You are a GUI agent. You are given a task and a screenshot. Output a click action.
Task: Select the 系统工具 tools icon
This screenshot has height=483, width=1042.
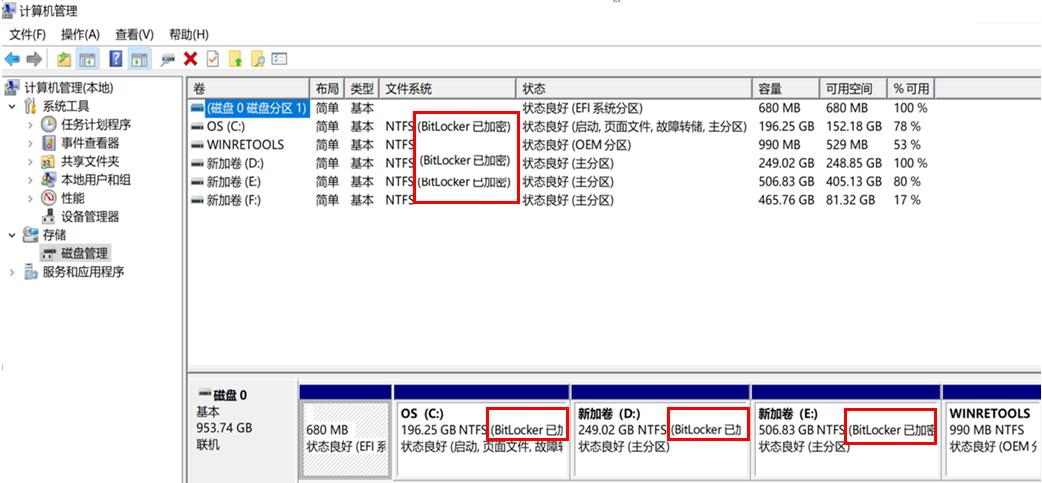tap(31, 106)
